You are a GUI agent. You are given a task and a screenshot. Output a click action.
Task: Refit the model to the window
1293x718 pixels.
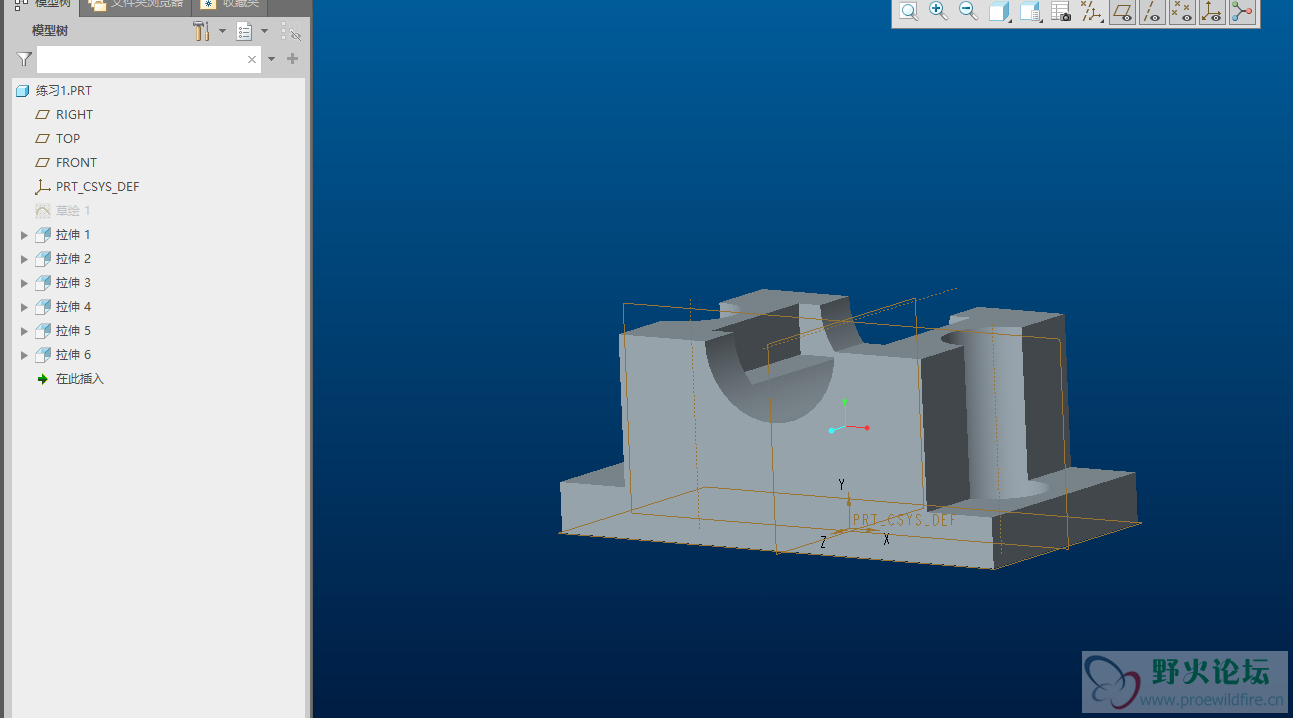(x=908, y=12)
